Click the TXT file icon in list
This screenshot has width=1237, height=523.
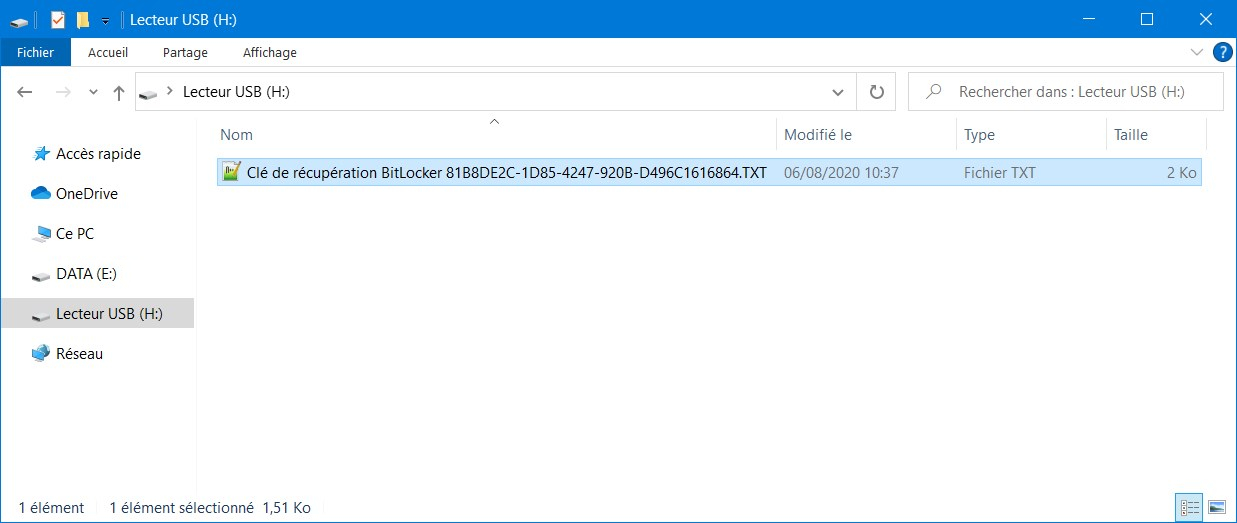[231, 172]
